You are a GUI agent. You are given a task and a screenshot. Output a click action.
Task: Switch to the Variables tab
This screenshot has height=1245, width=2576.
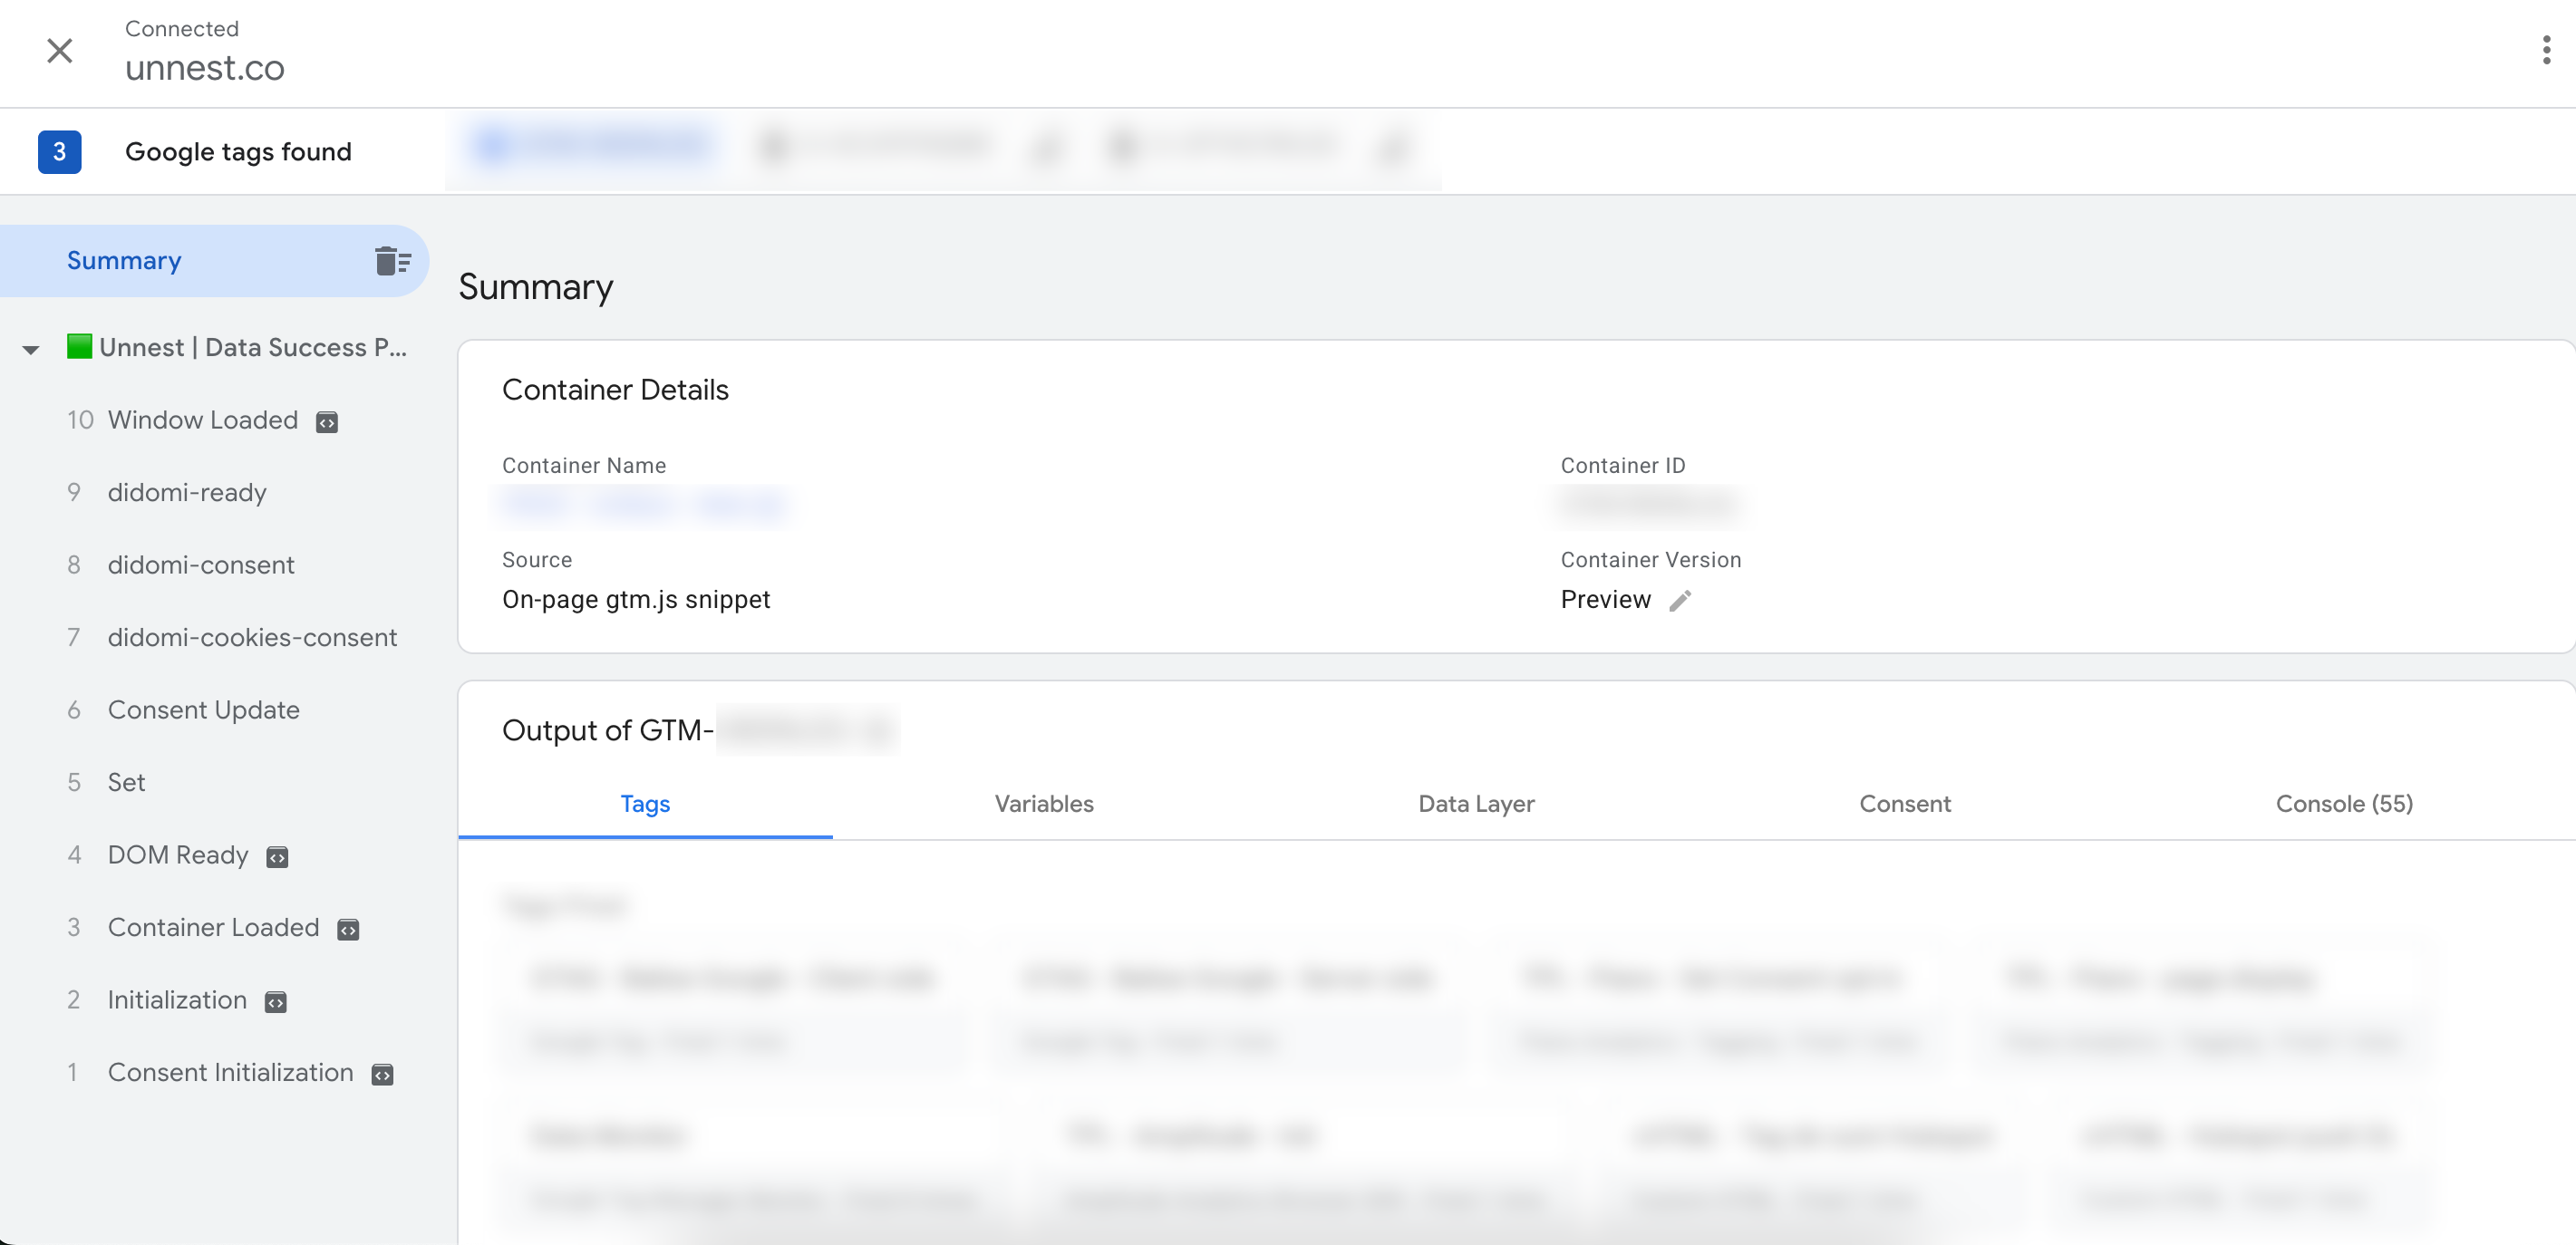coord(1043,804)
